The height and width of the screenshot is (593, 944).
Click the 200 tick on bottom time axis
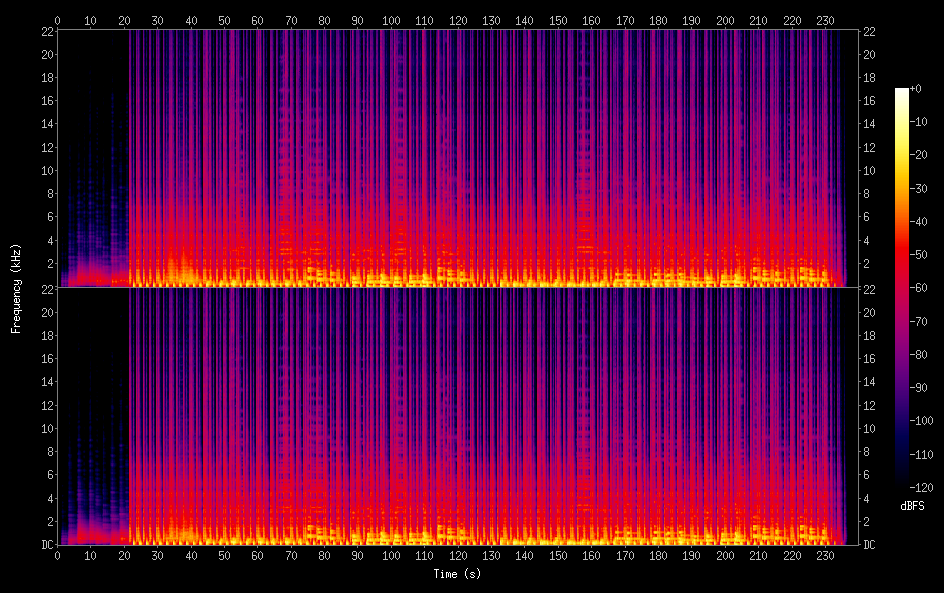726,555
